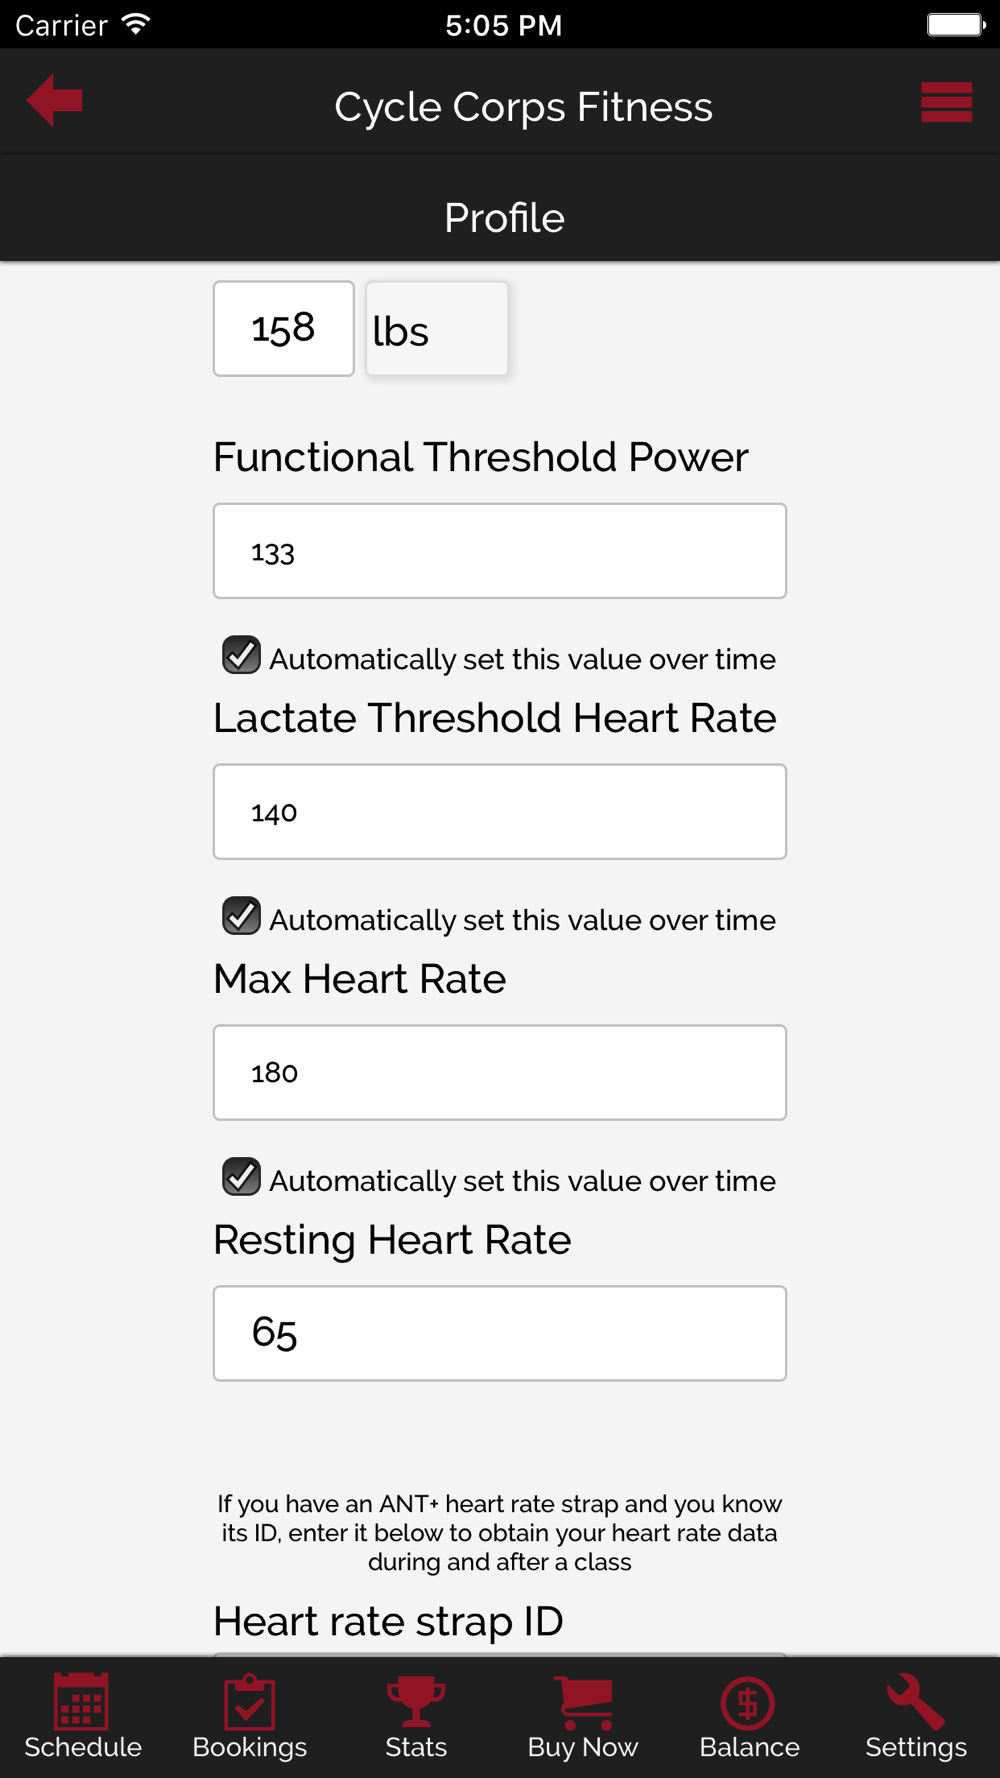The width and height of the screenshot is (1000, 1778).
Task: Open the hamburger menu icon
Action: pos(946,102)
